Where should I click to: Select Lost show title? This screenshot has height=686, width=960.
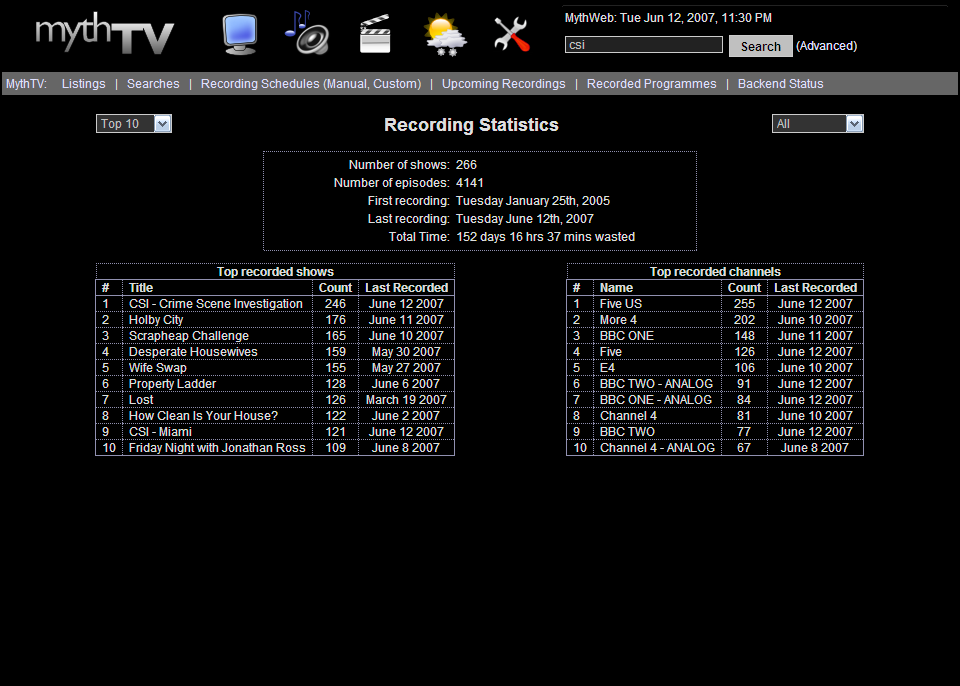coord(141,399)
